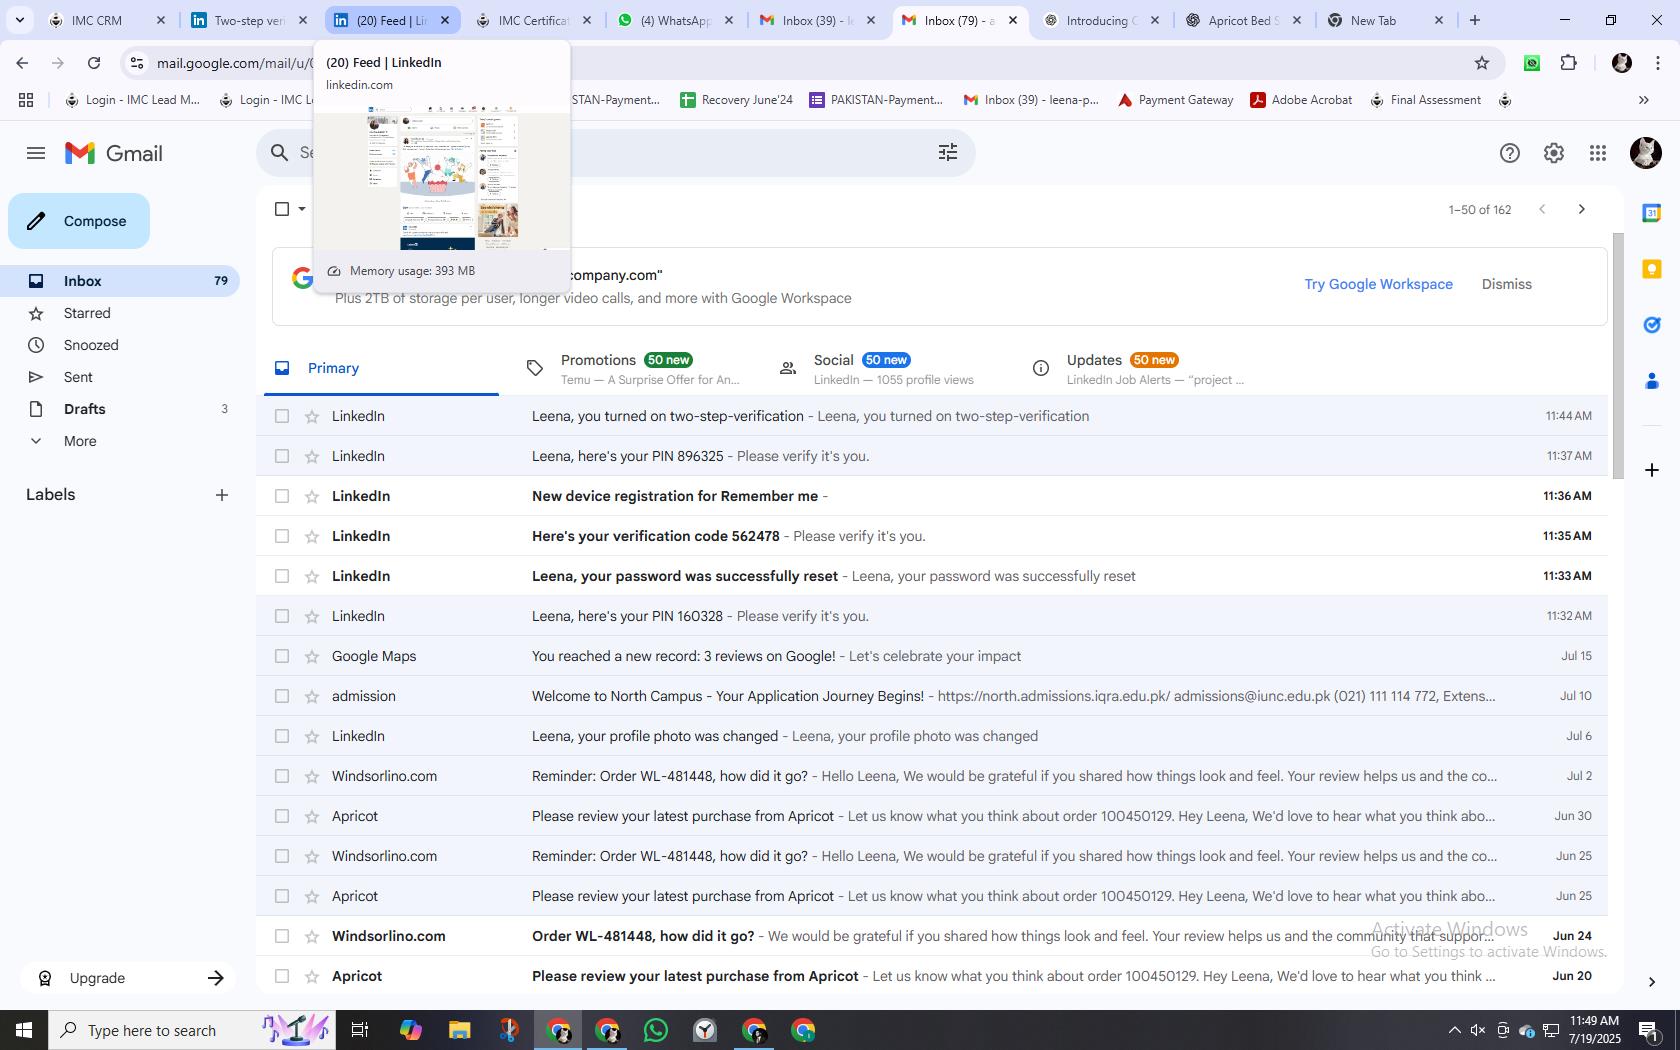Viewport: 1680px width, 1050px height.
Task: Go back to the previous page
Action: point(22,63)
